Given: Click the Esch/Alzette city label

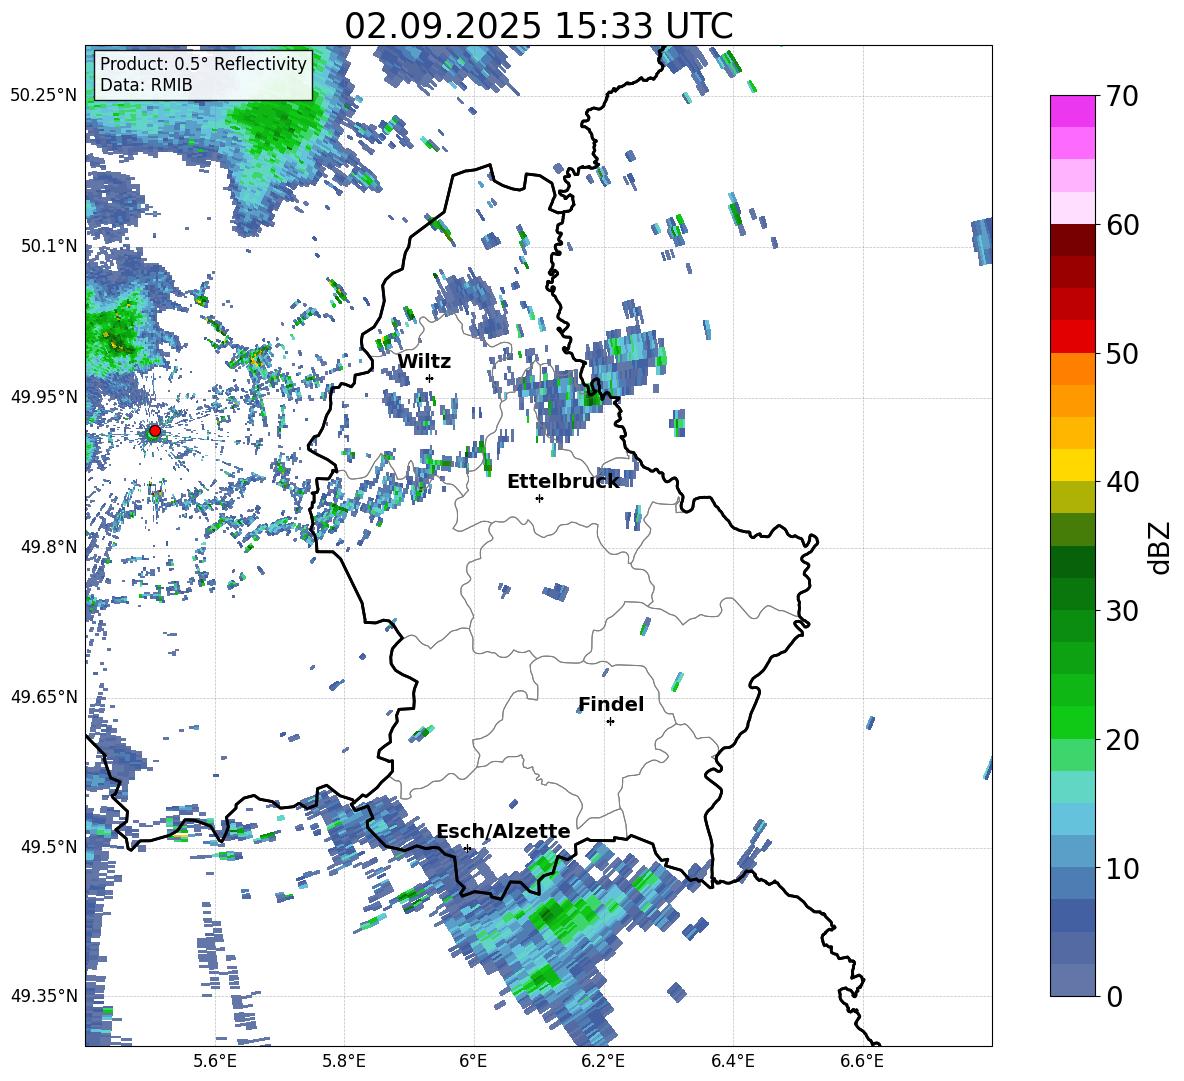Looking at the screenshot, I should click(504, 831).
